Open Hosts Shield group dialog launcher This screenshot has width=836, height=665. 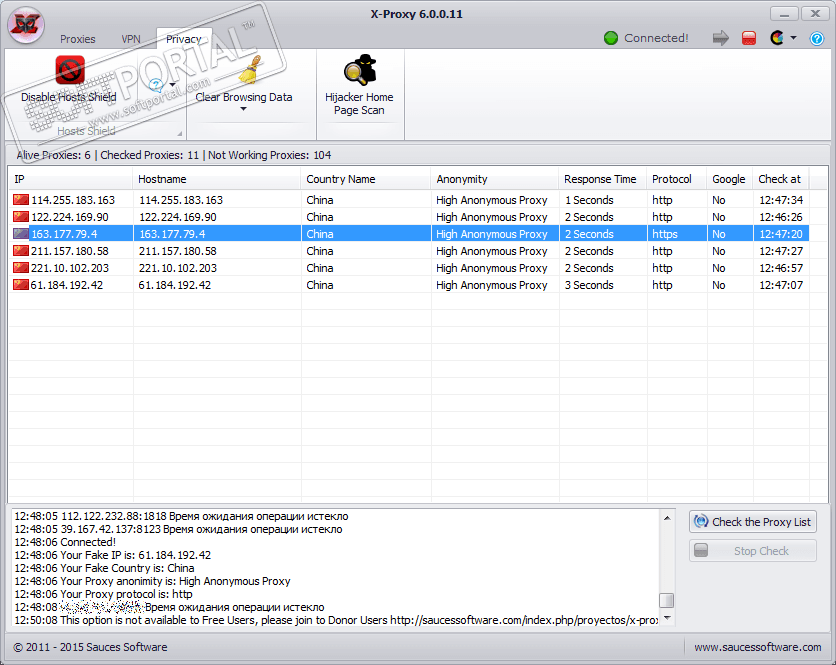point(180,133)
